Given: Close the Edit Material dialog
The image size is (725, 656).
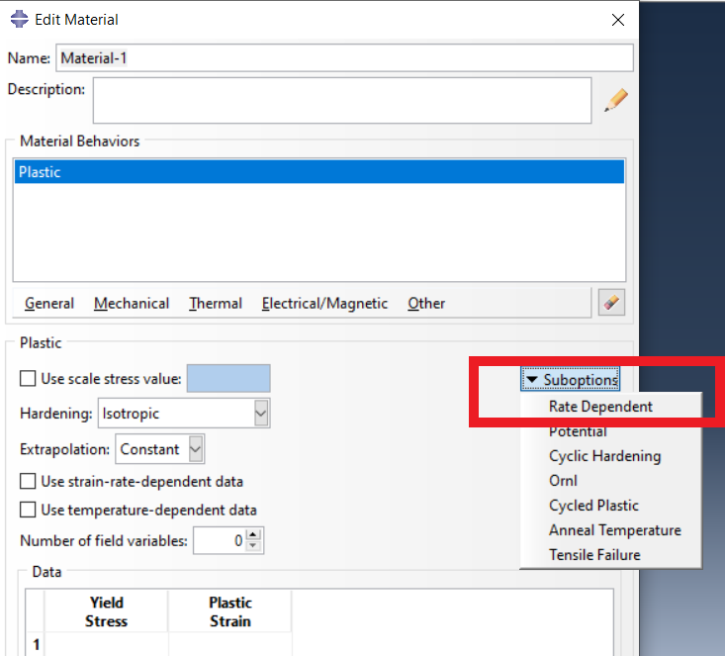Looking at the screenshot, I should click(x=617, y=20).
